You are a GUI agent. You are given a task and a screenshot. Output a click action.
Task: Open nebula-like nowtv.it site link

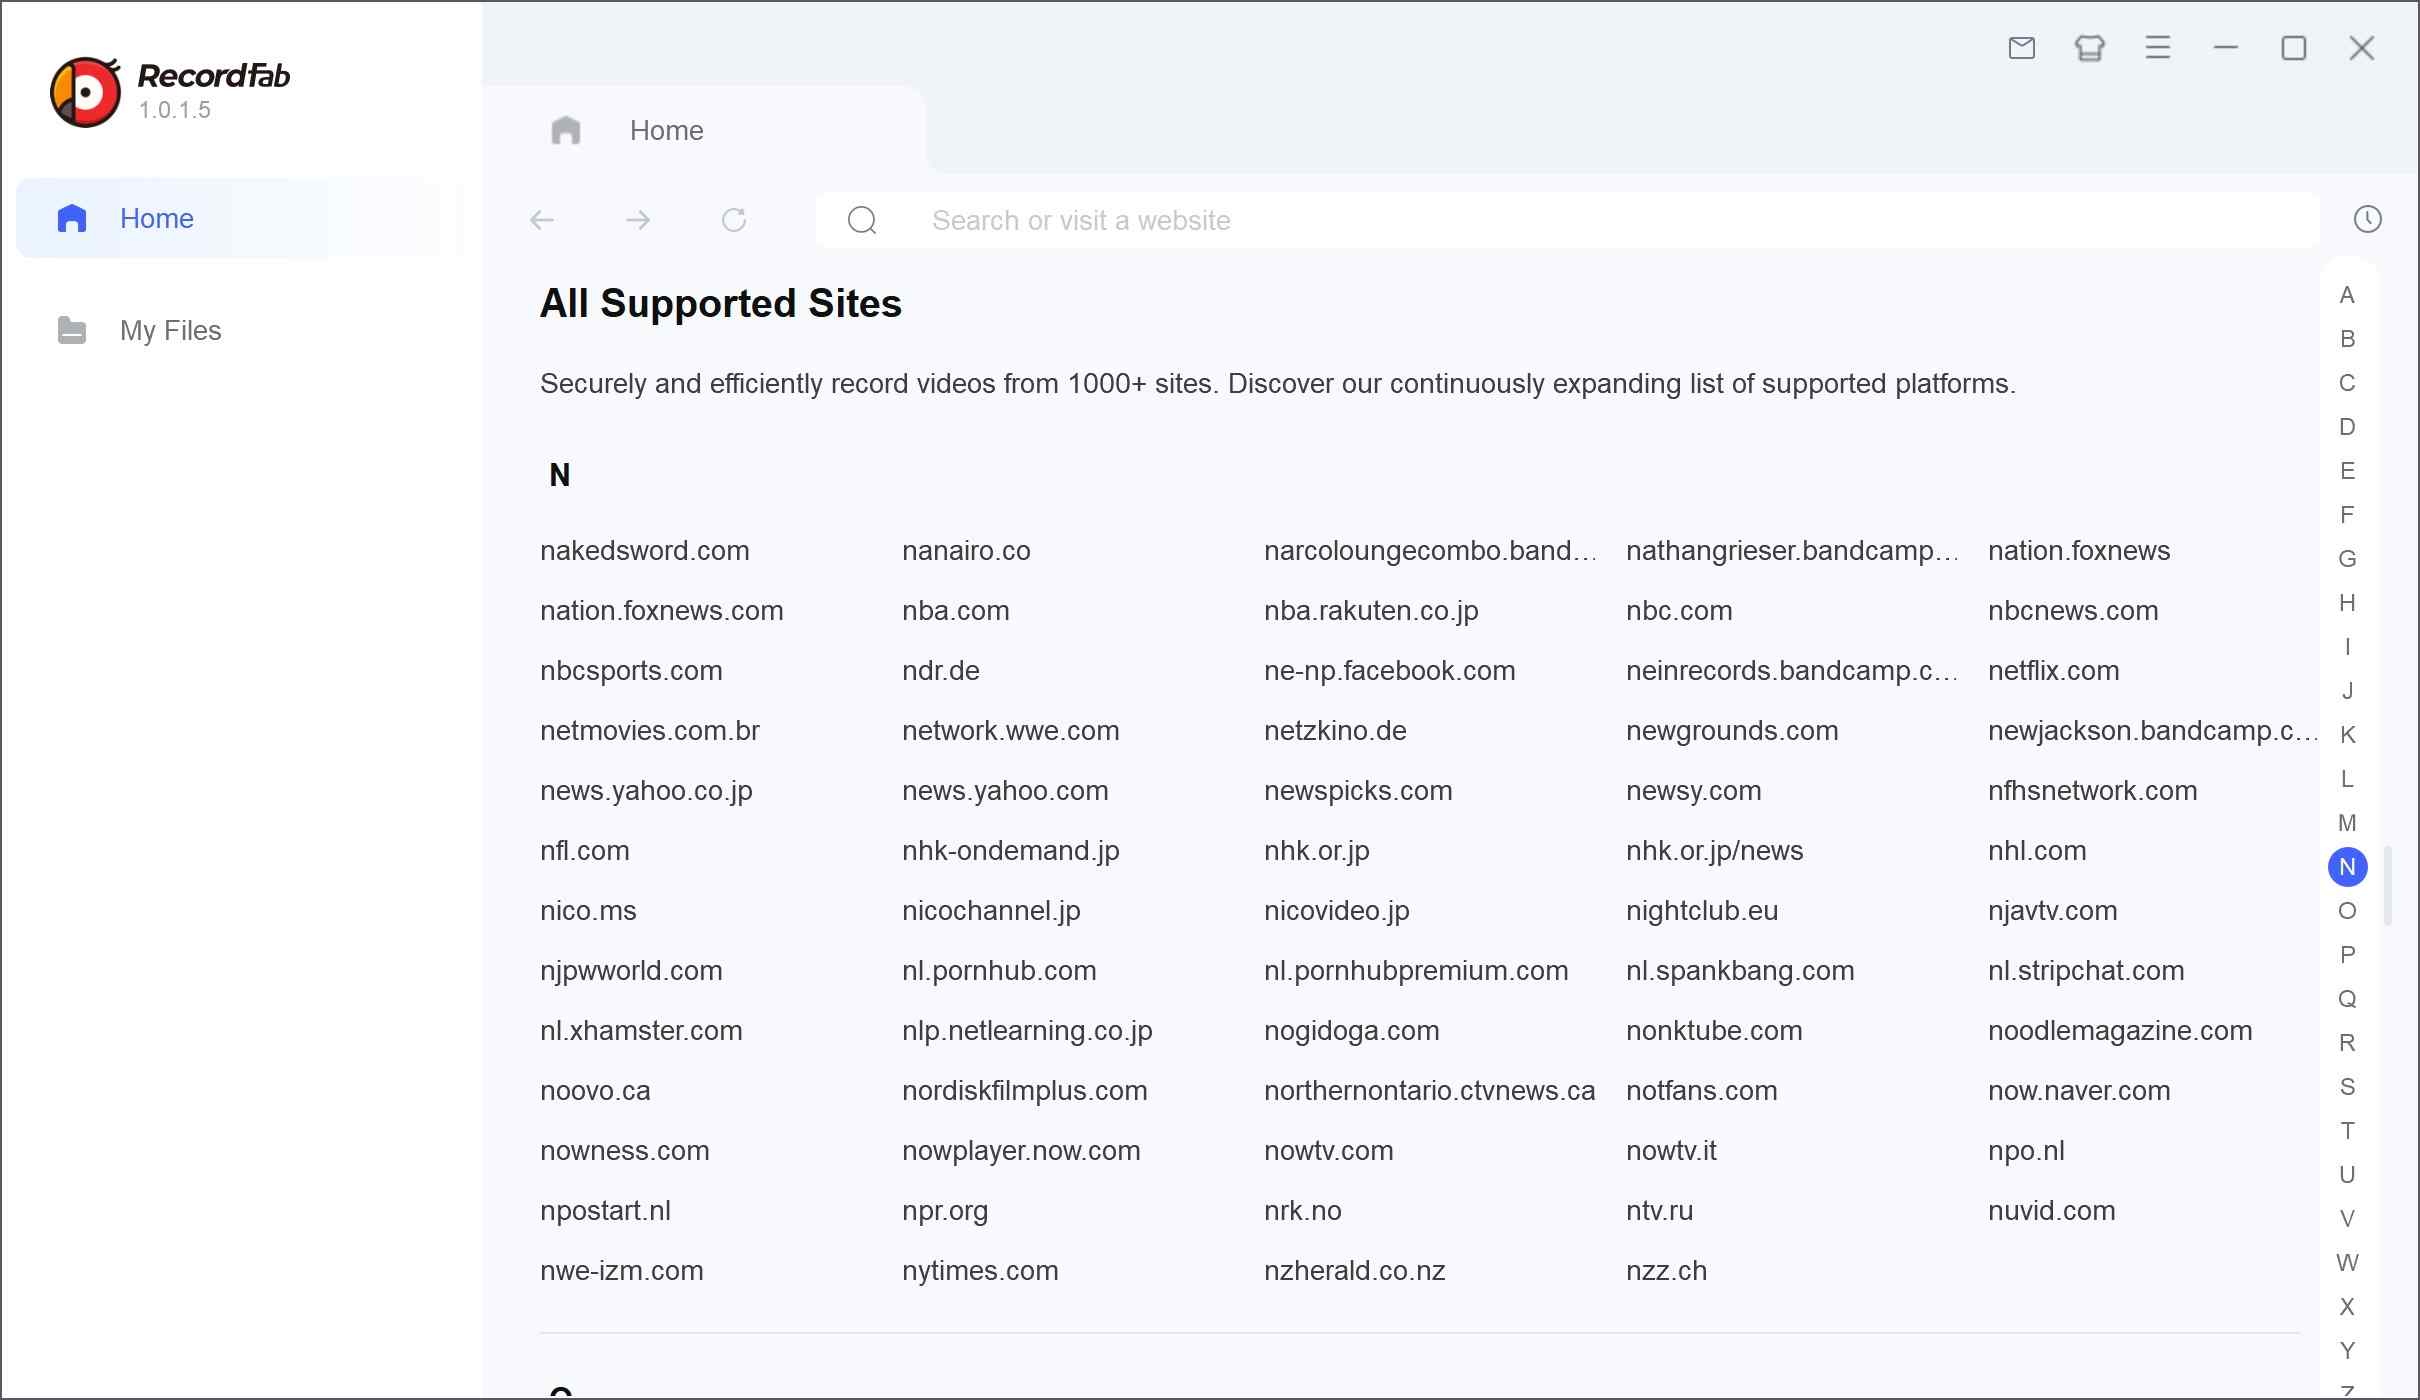1671,1151
